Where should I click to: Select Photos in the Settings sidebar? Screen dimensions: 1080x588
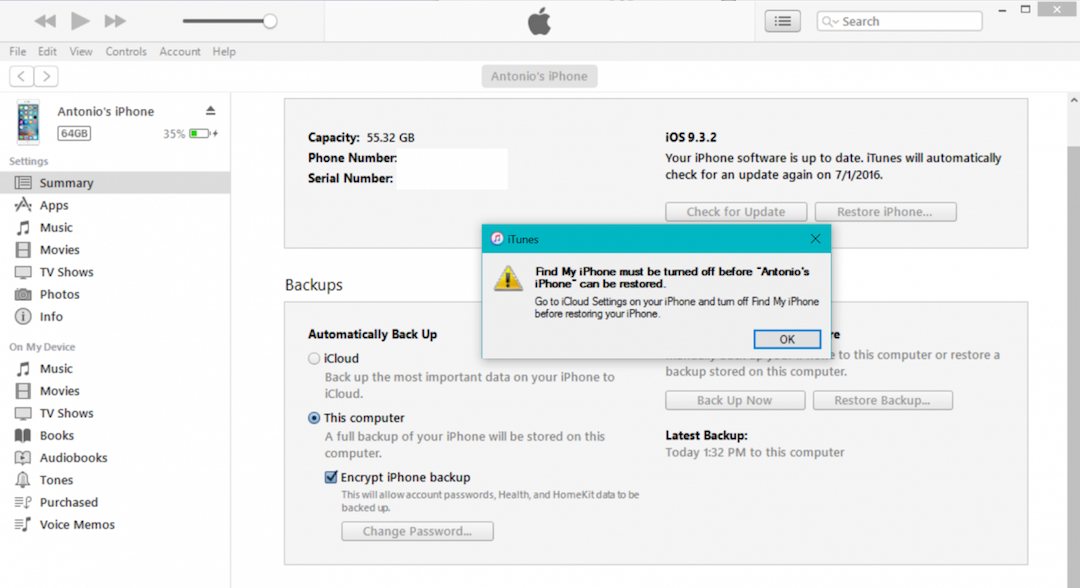point(59,294)
